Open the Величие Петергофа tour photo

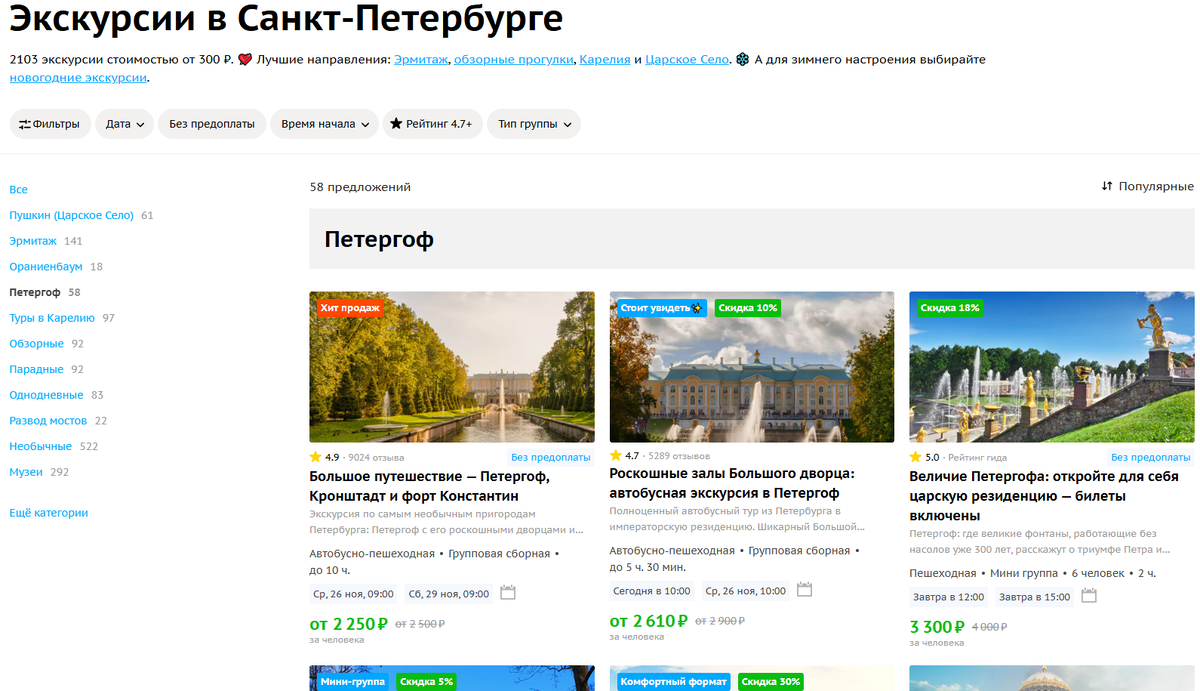coord(1052,367)
